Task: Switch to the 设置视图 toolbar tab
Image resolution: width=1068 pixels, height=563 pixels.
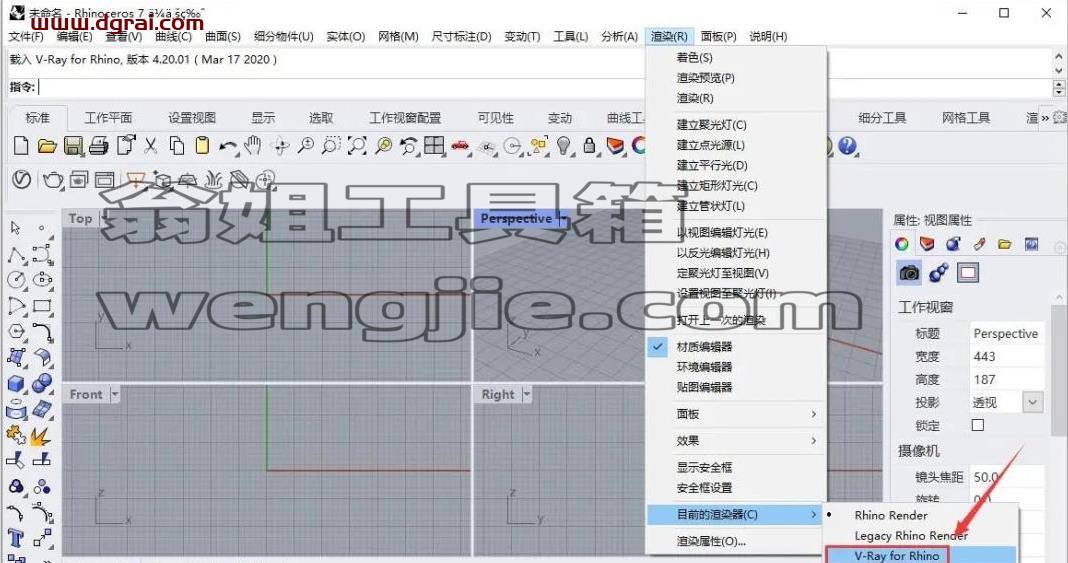Action: (192, 118)
